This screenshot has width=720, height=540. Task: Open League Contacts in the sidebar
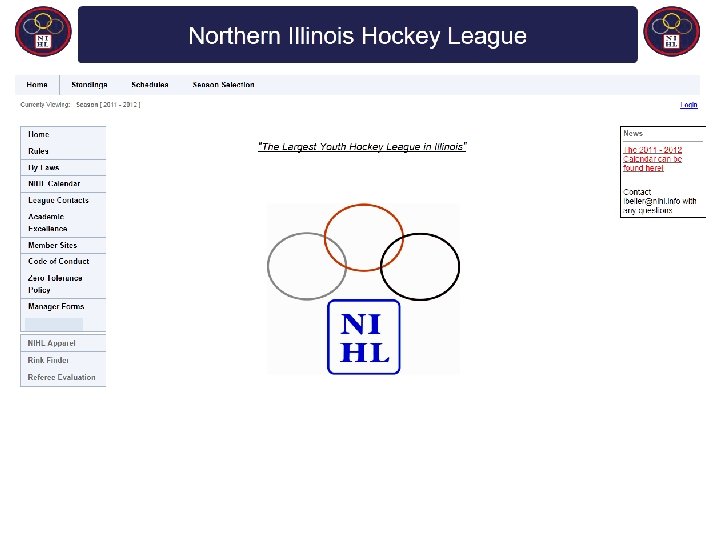pyautogui.click(x=58, y=200)
